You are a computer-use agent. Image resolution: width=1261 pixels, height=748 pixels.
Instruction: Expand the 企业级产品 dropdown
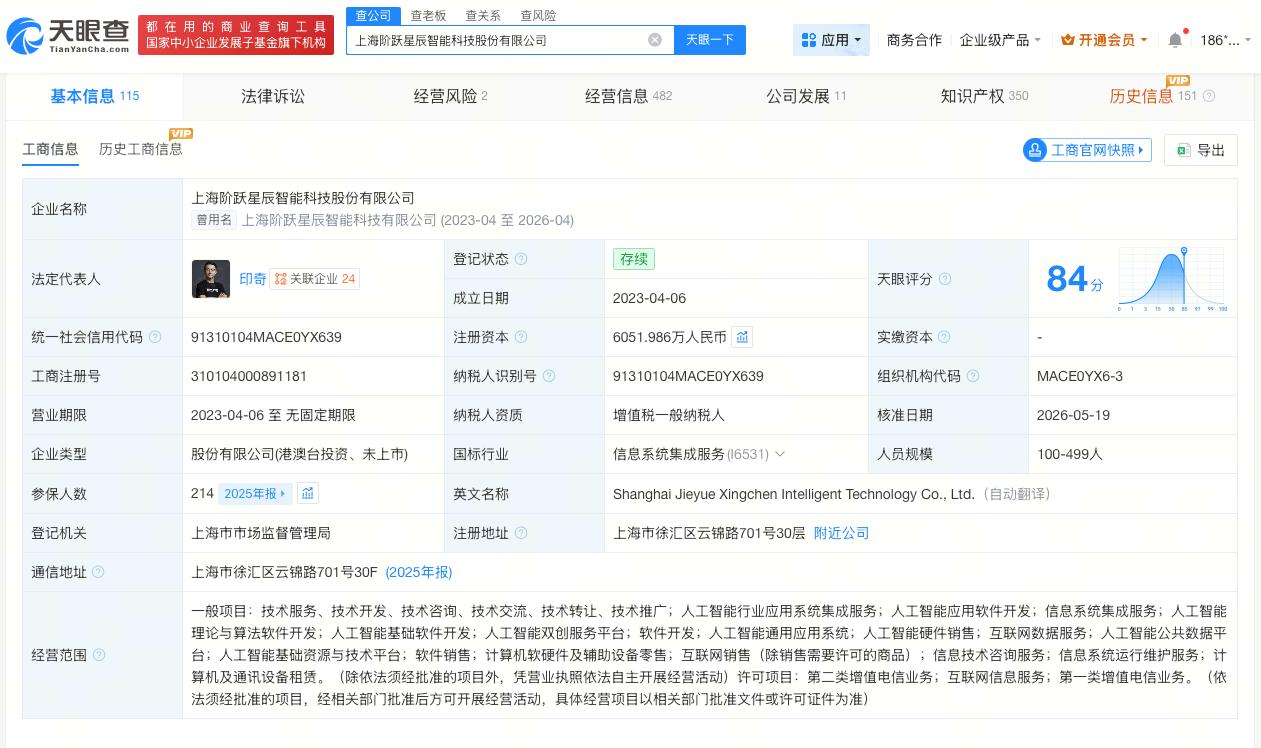[1000, 40]
